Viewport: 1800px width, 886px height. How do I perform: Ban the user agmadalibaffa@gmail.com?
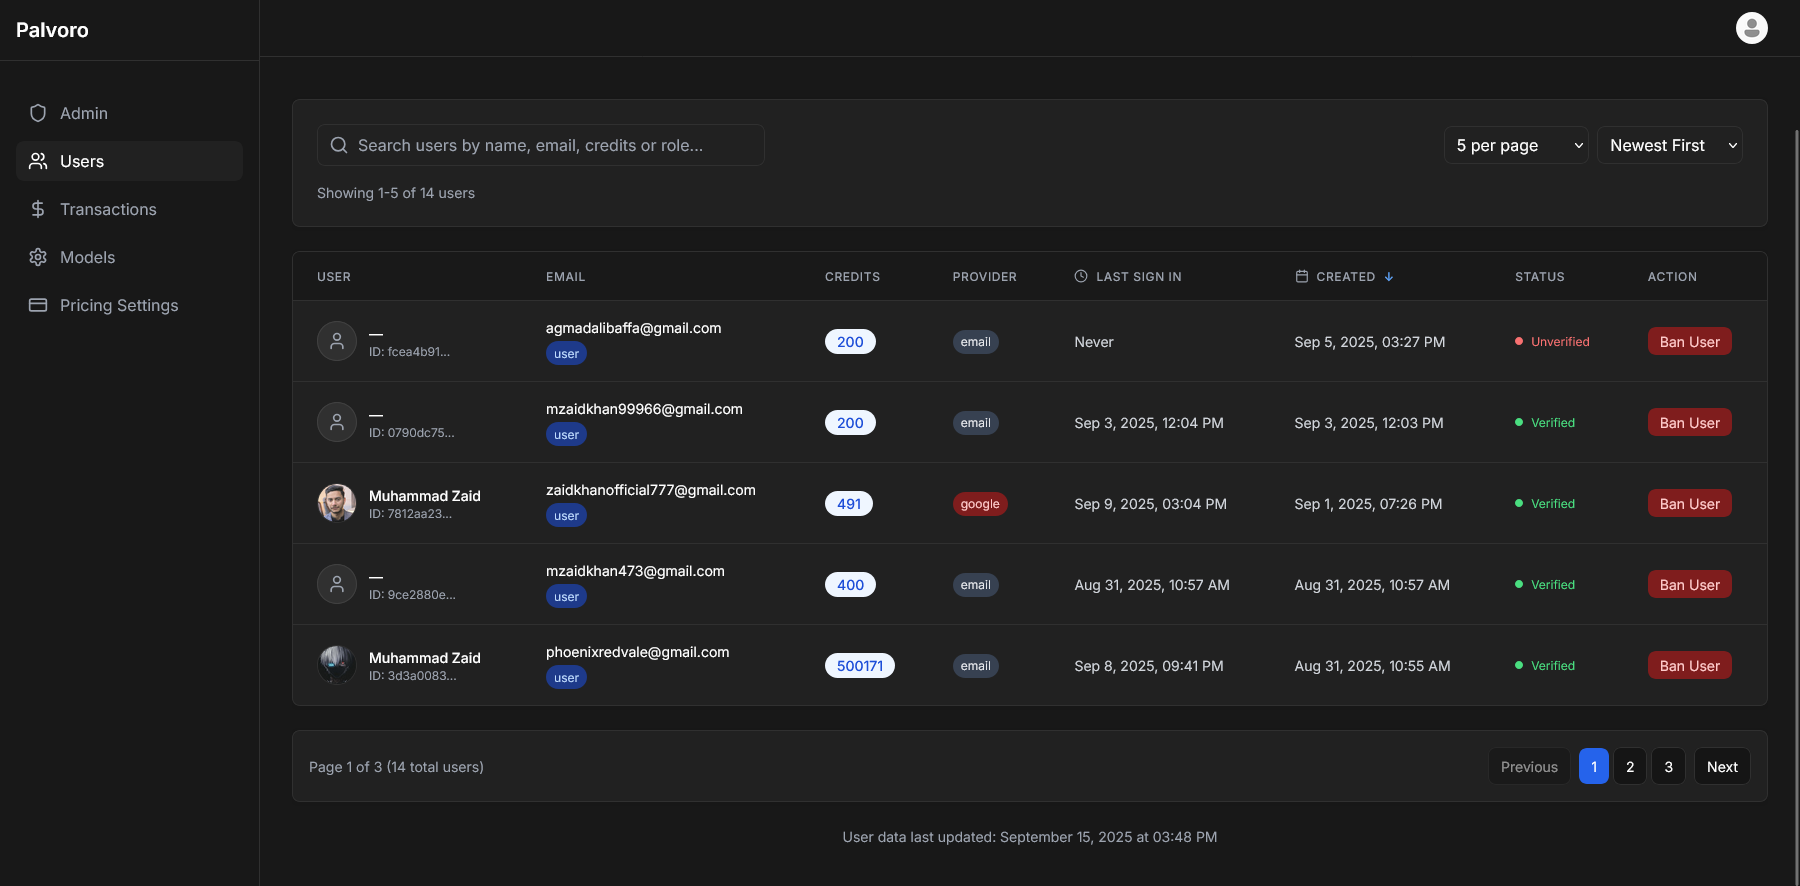click(1689, 342)
